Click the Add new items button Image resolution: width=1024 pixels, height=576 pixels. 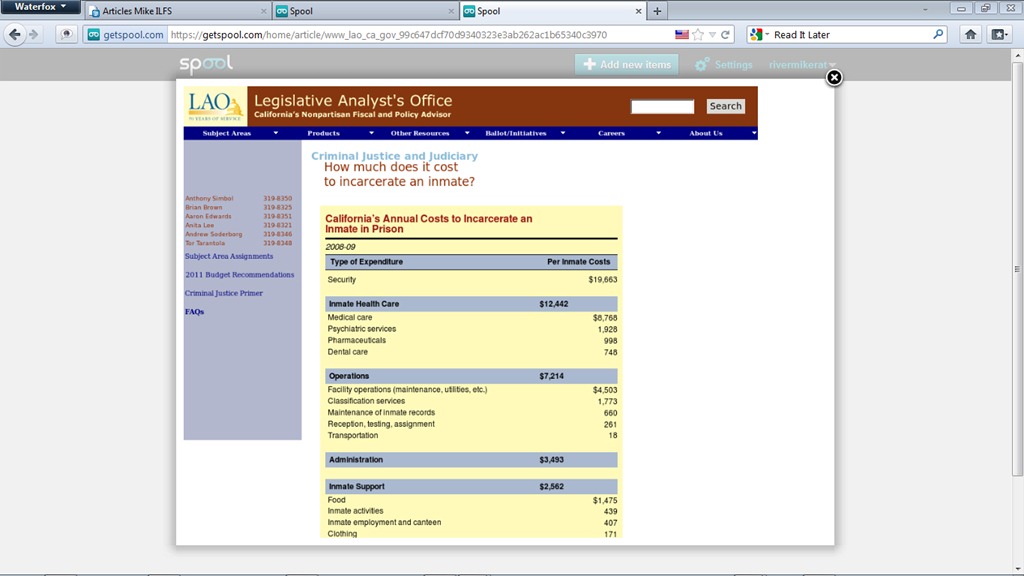pos(626,65)
